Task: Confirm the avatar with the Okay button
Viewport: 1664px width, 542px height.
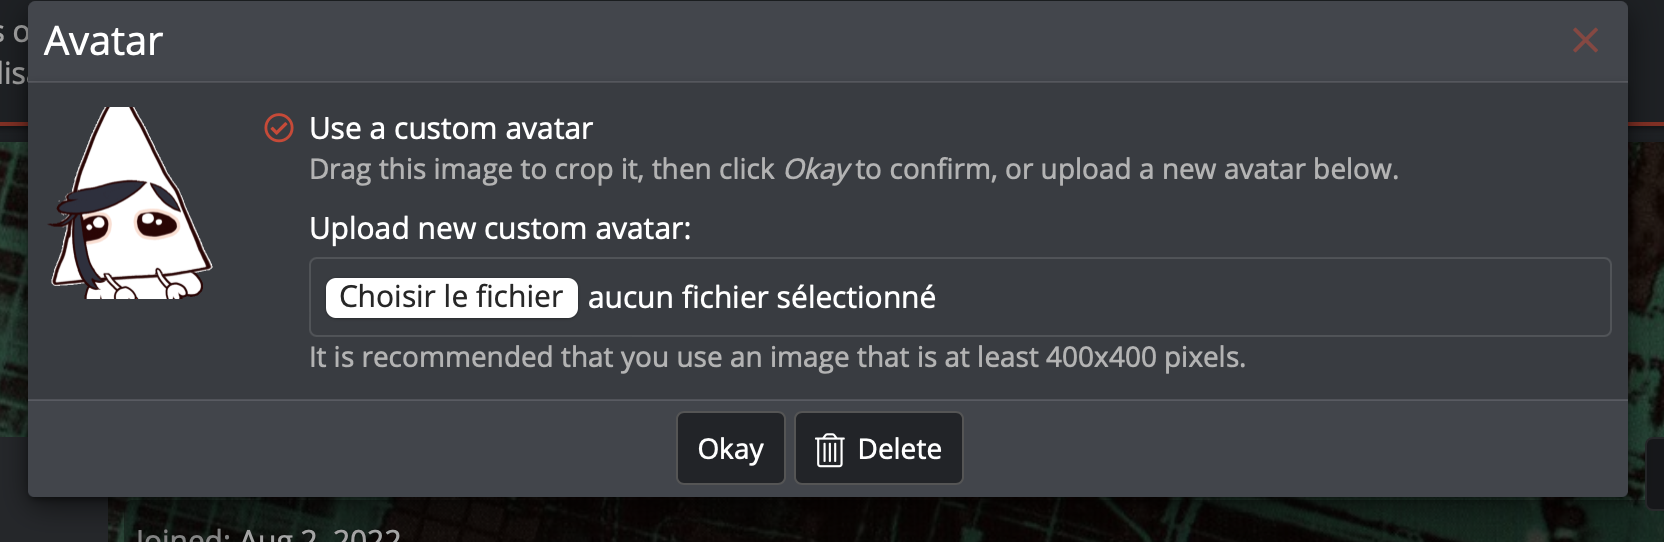Action: 731,449
